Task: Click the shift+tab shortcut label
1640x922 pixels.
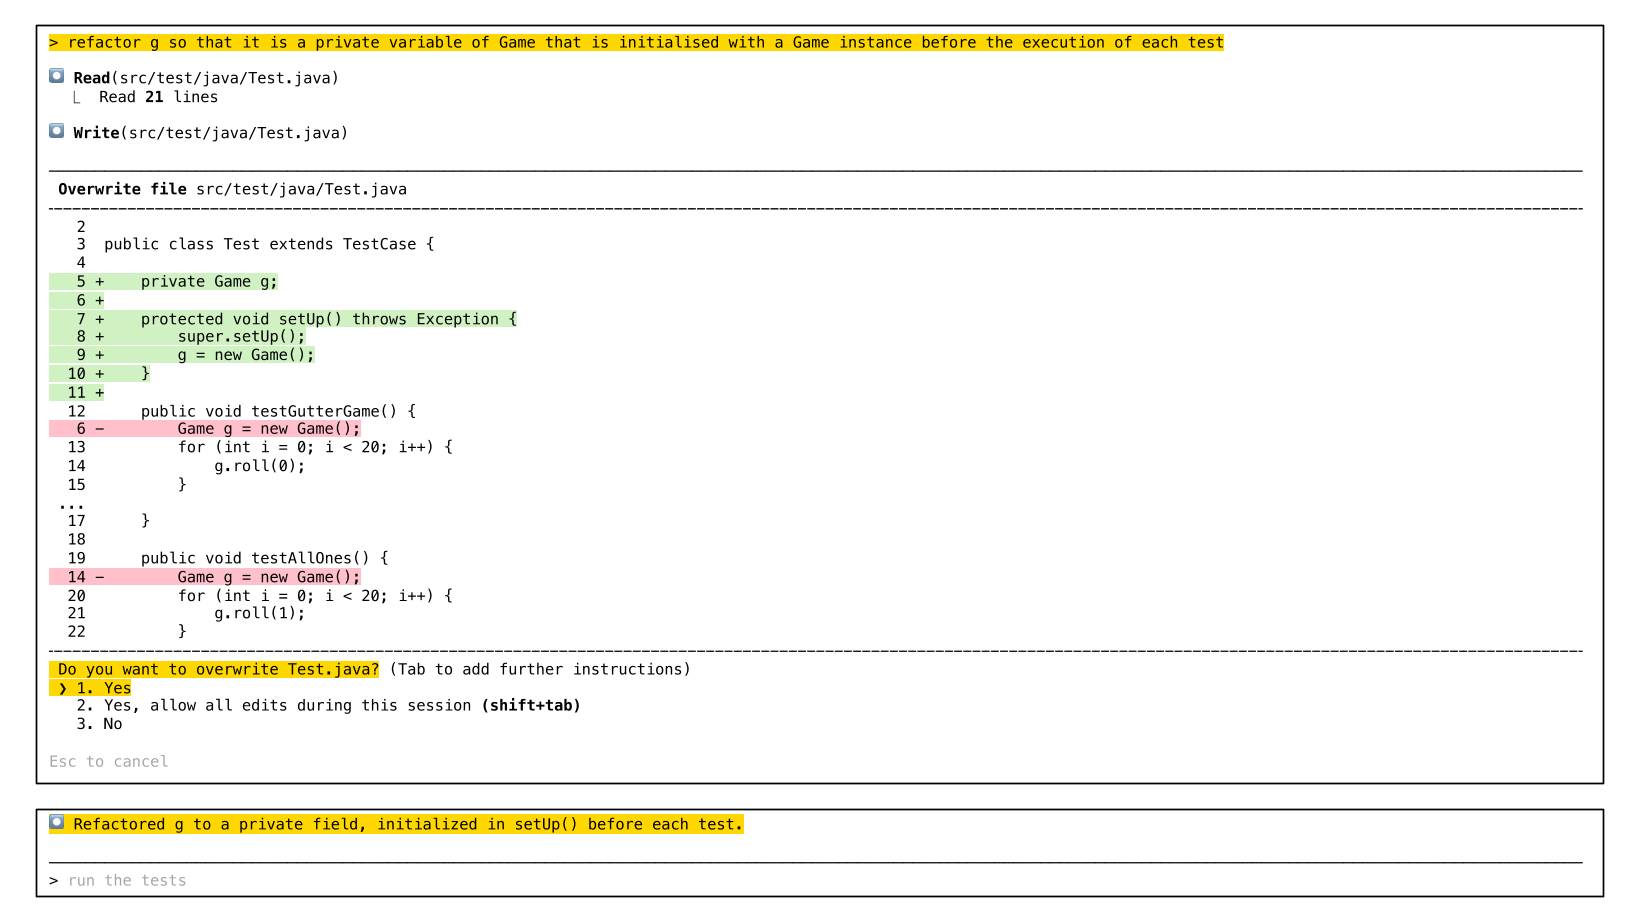Action: 531,706
